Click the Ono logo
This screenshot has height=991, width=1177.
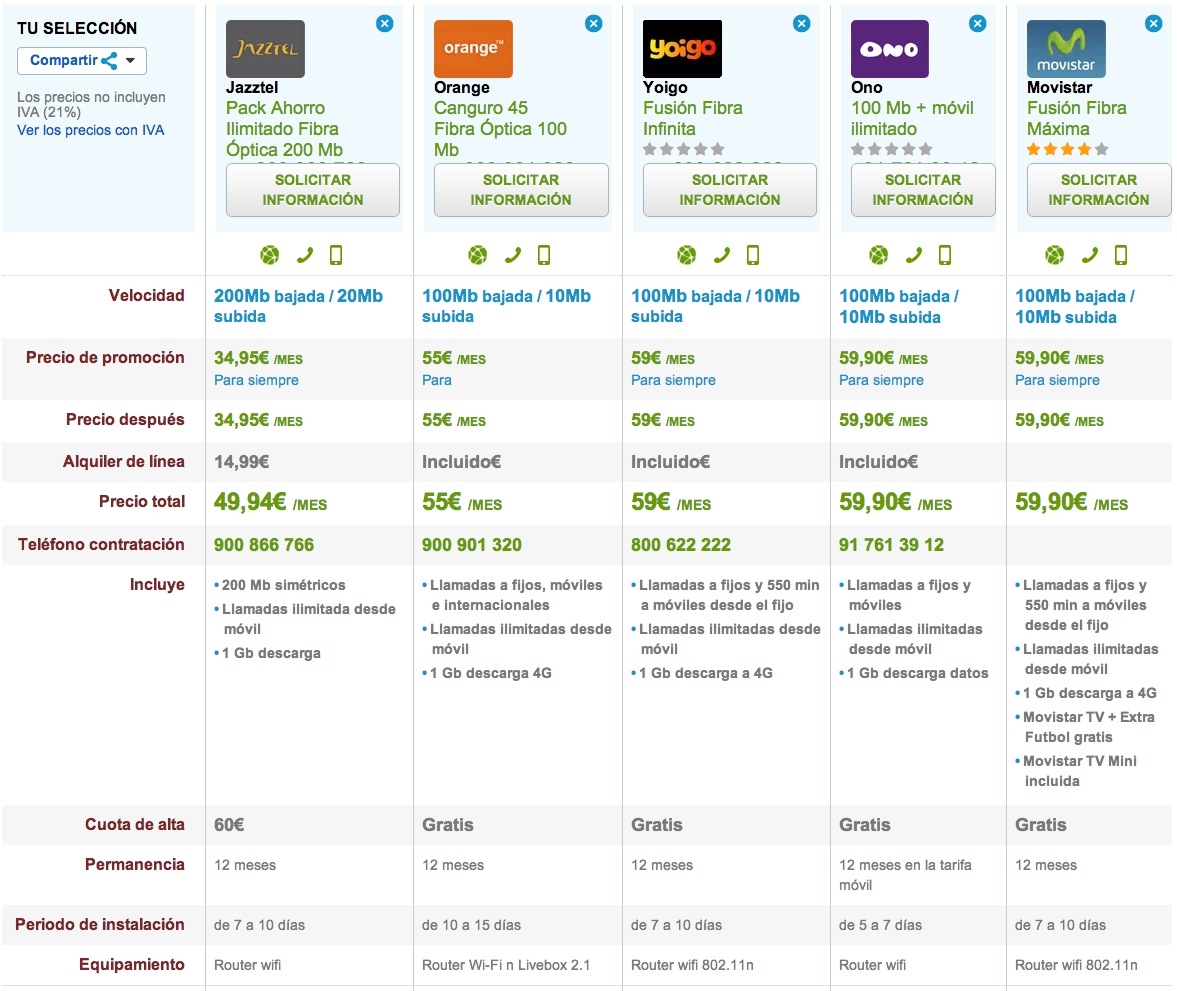point(890,49)
